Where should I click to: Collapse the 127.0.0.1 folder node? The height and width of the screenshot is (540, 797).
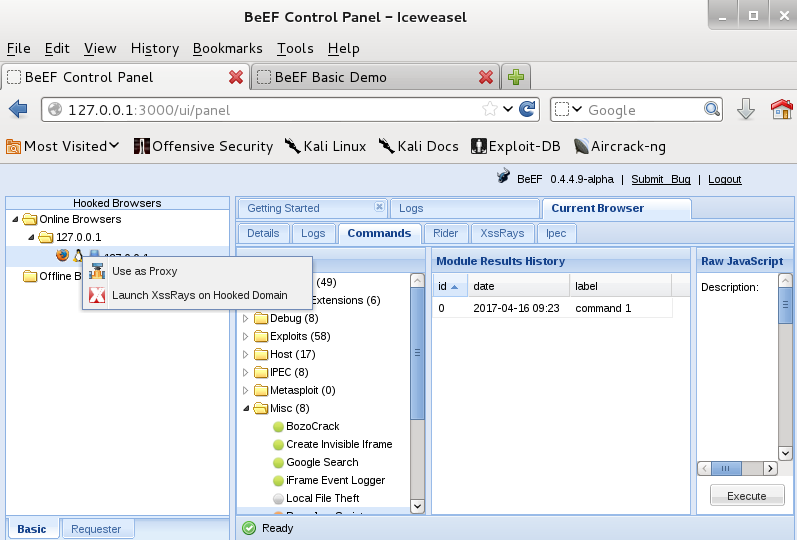click(32, 237)
